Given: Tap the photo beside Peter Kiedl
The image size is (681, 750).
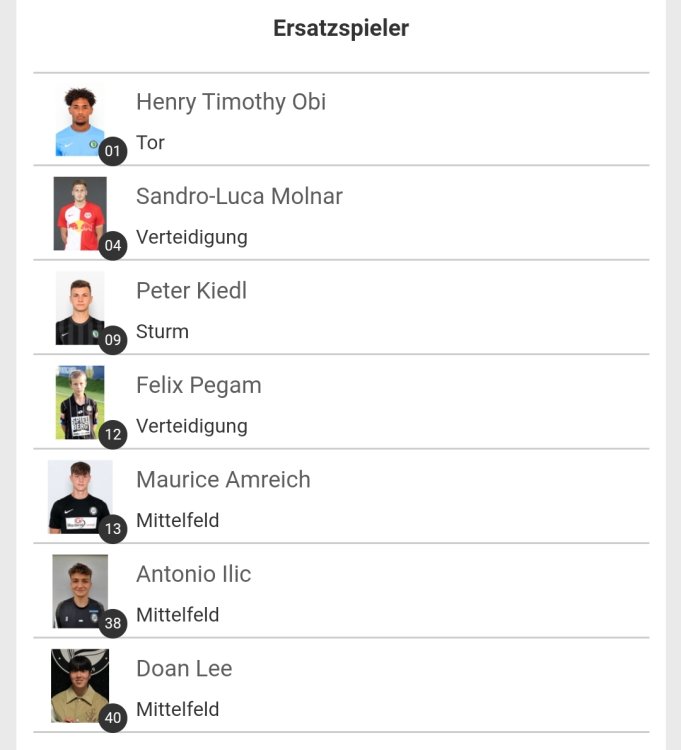Looking at the screenshot, I should (79, 307).
